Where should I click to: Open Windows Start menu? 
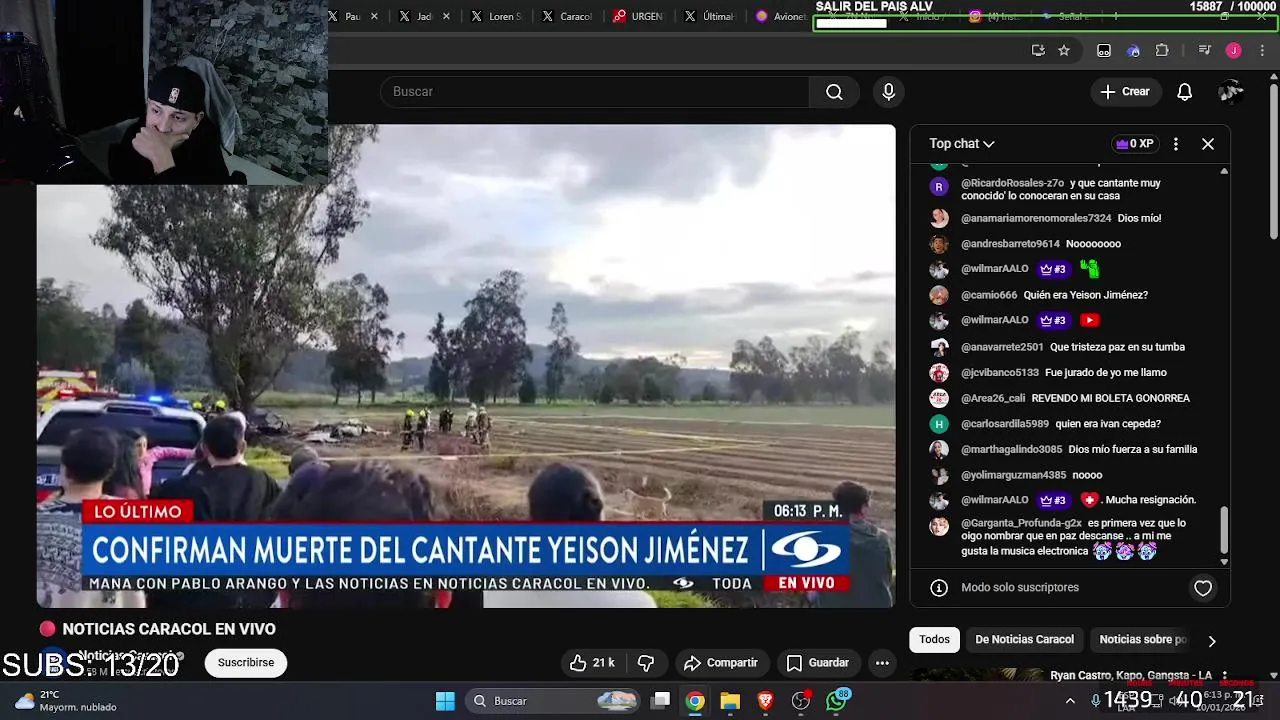coord(445,701)
